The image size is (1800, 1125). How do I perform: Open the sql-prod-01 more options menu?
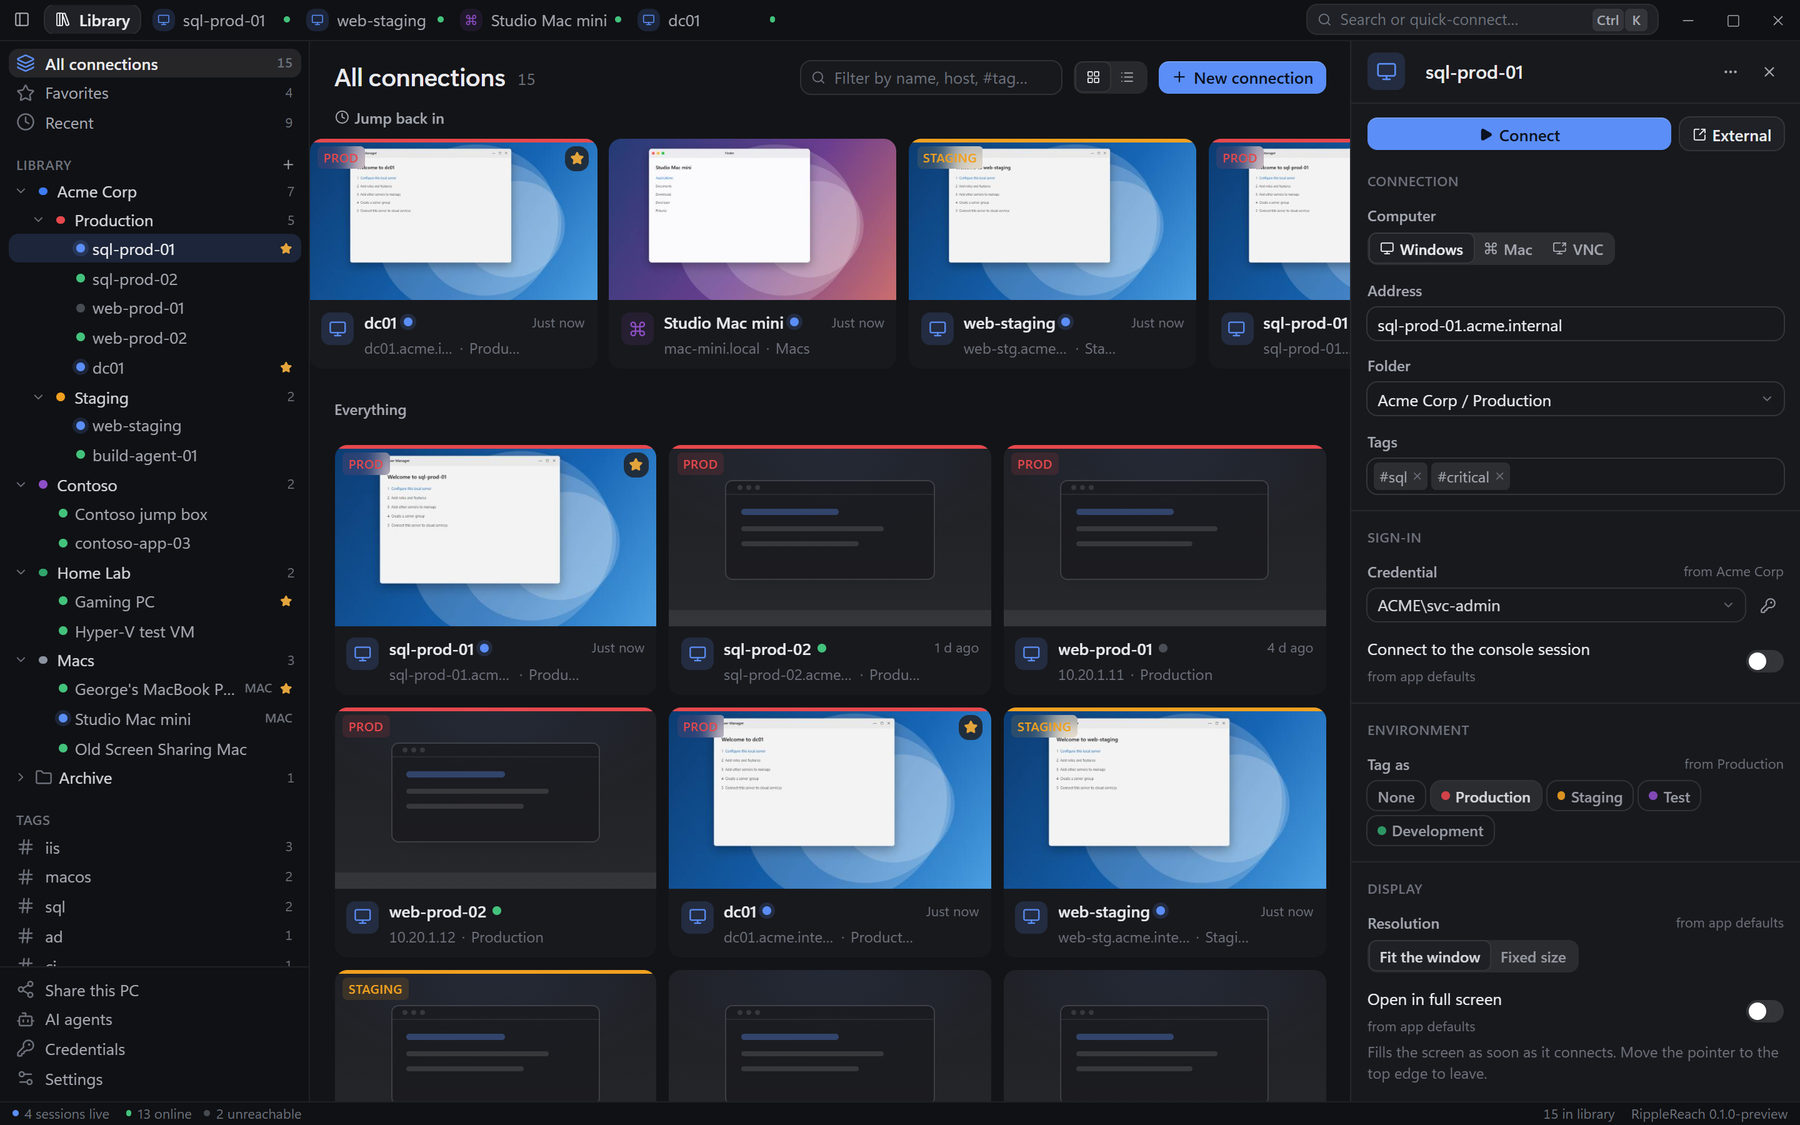coord(1730,72)
